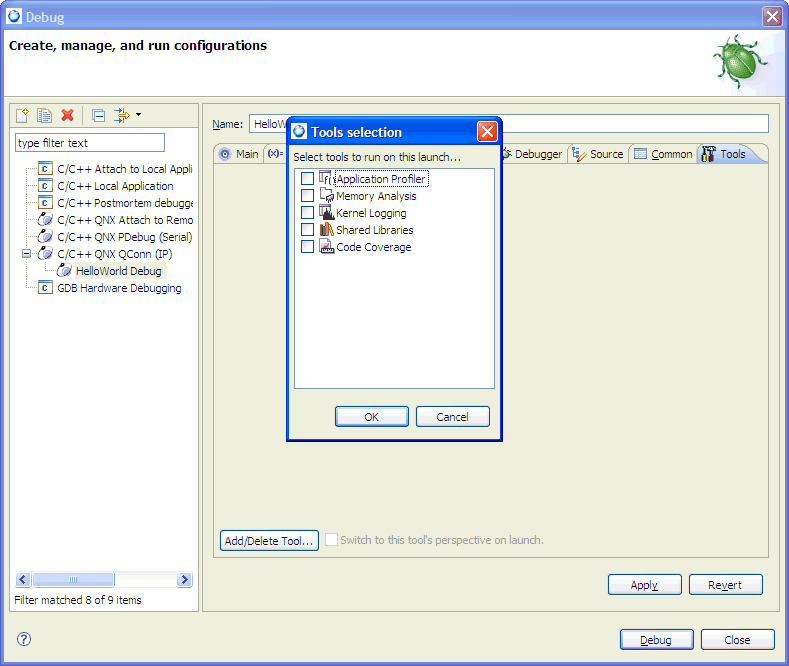Screen dimensions: 789x666
Task: Click the Shared Libraries books icon
Action: point(326,230)
